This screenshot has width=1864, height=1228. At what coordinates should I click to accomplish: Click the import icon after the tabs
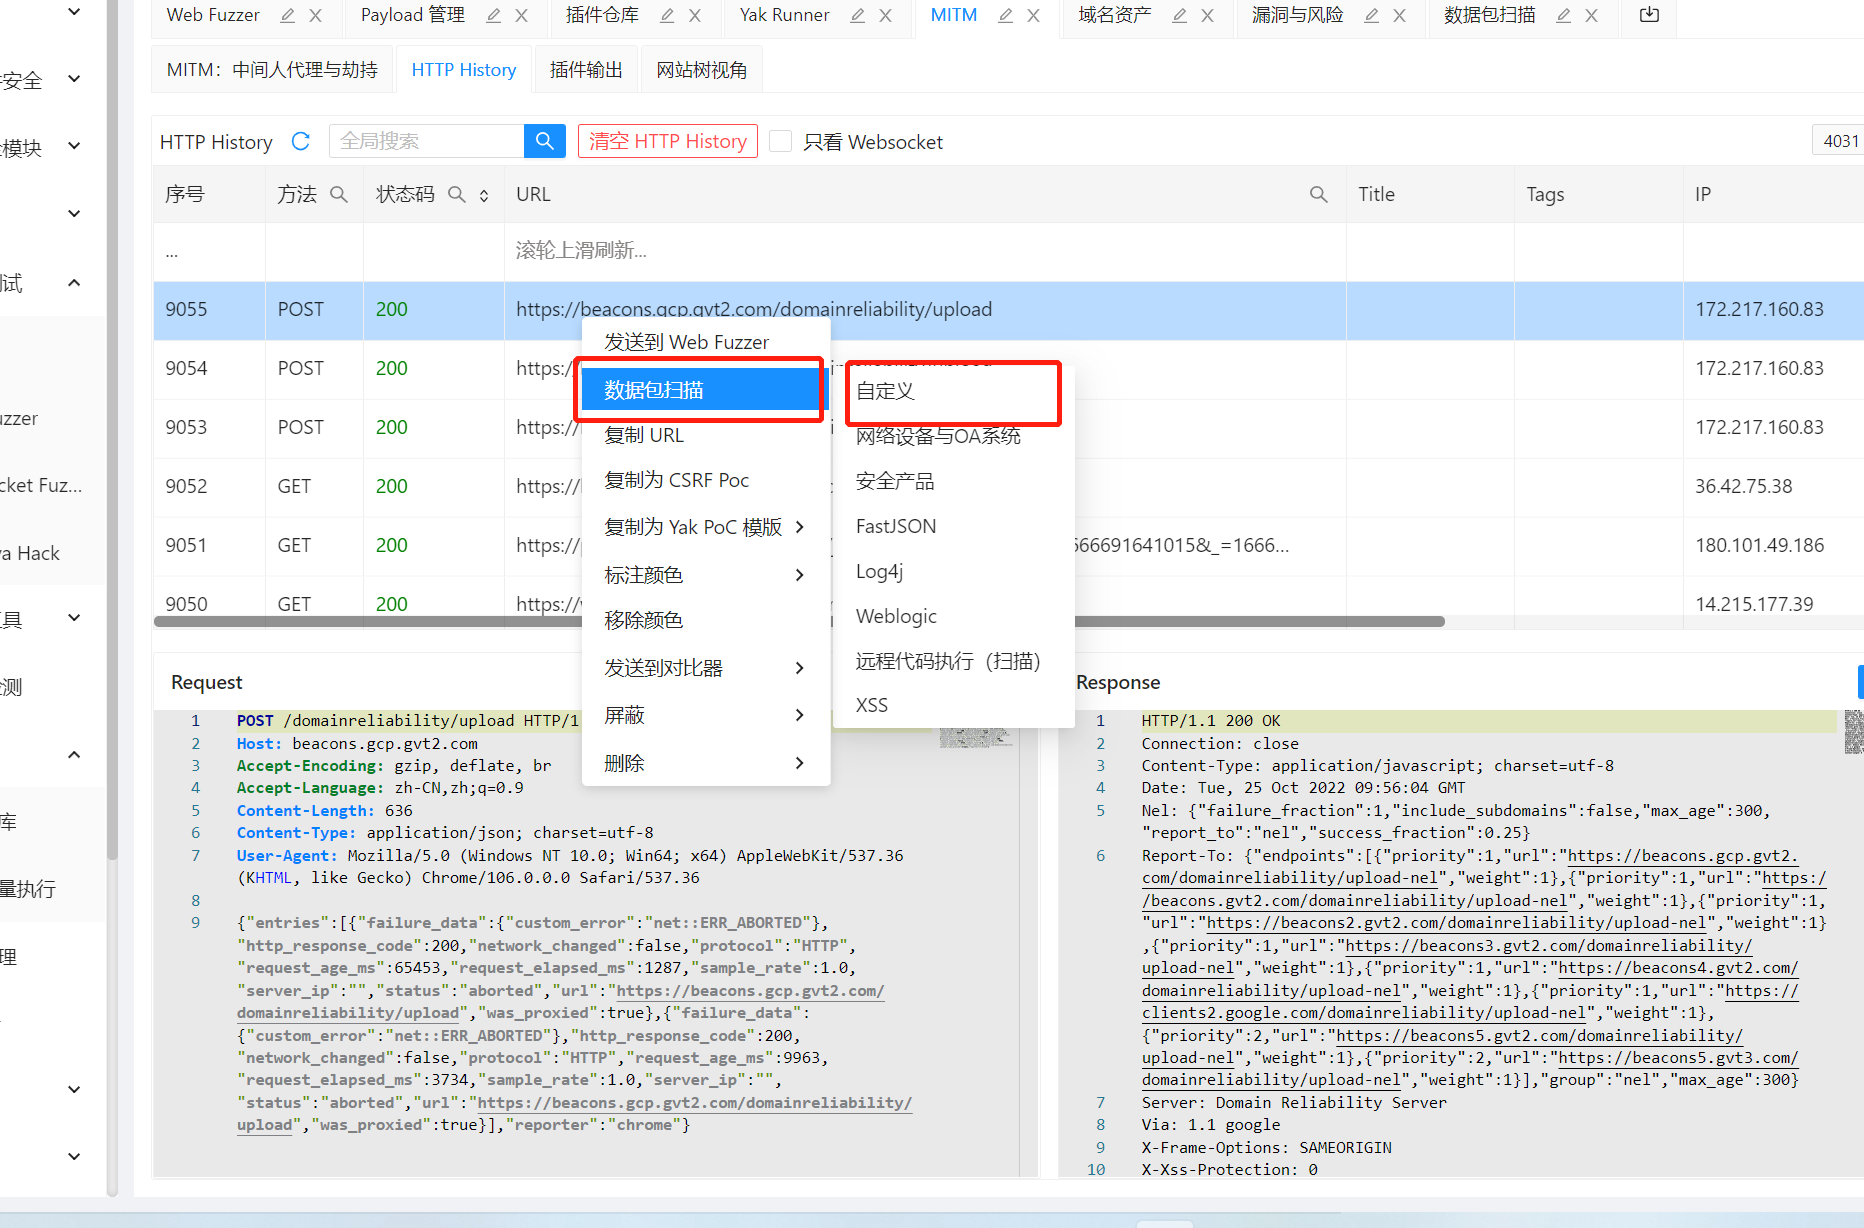pyautogui.click(x=1650, y=15)
